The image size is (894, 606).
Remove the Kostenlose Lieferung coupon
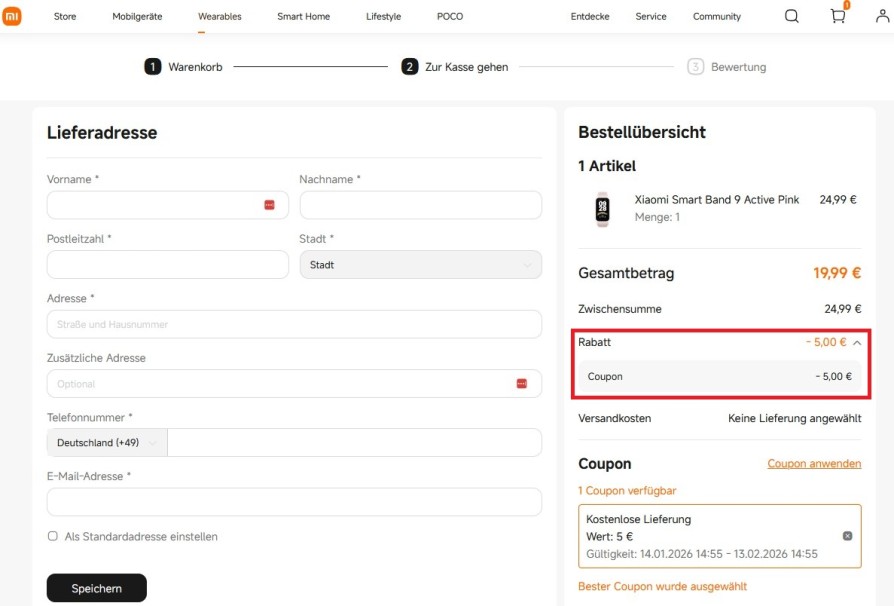click(847, 536)
